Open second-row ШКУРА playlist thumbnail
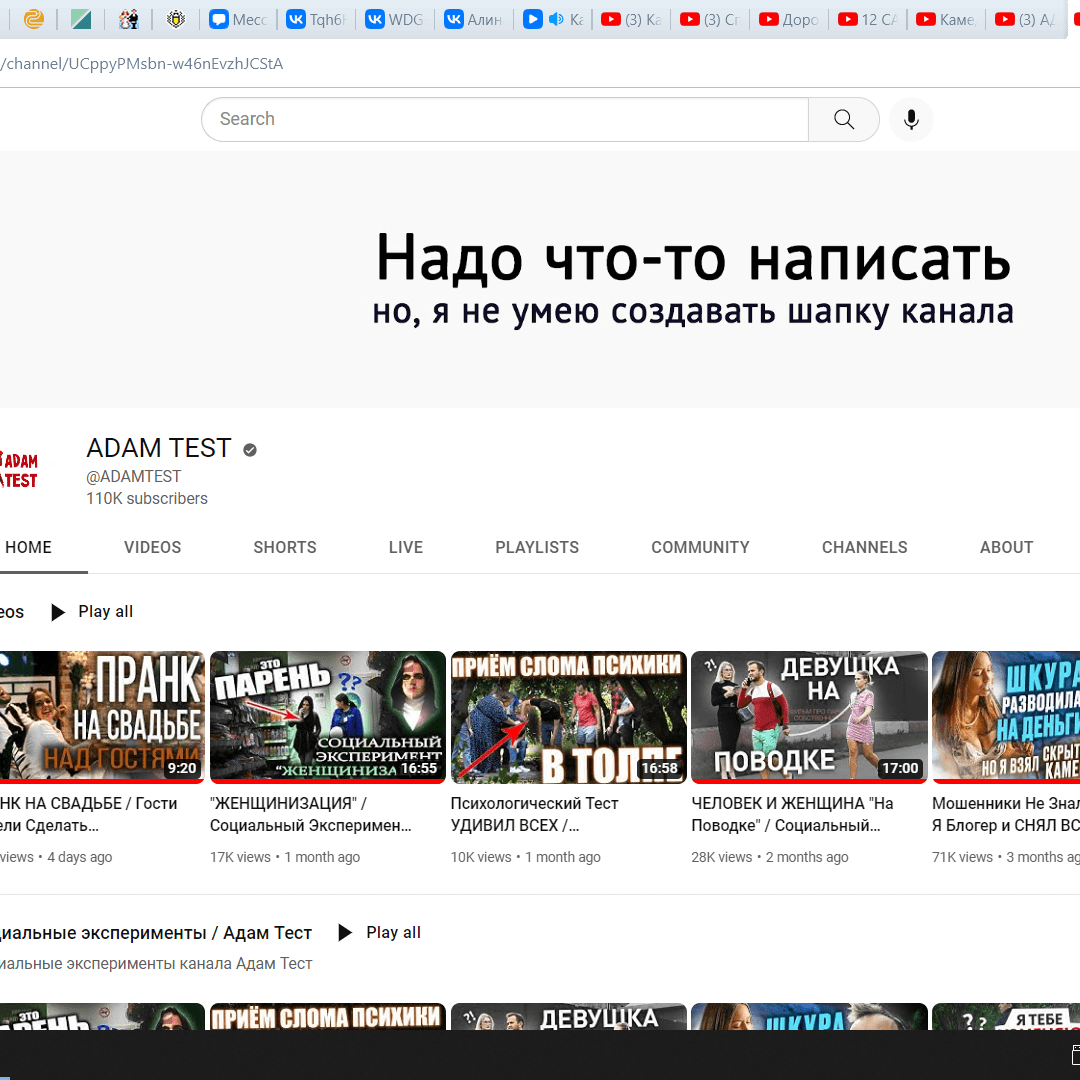1080x1080 pixels. pos(809,1017)
